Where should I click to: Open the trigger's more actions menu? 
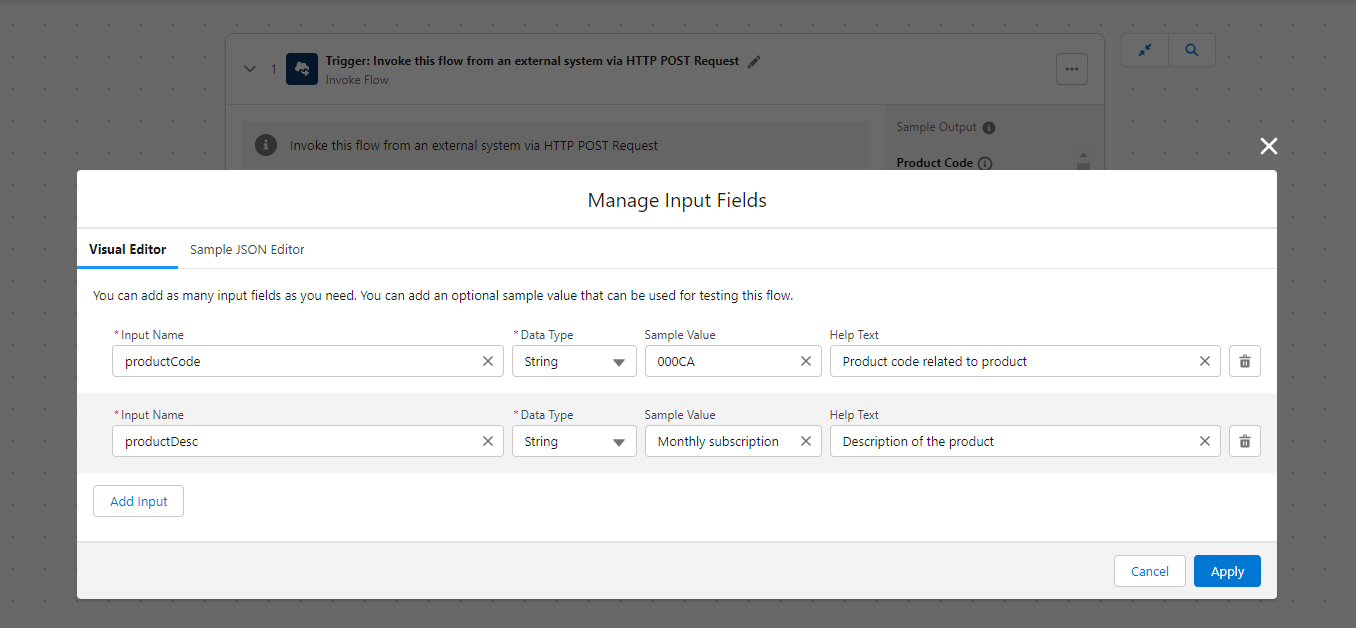pyautogui.click(x=1071, y=68)
